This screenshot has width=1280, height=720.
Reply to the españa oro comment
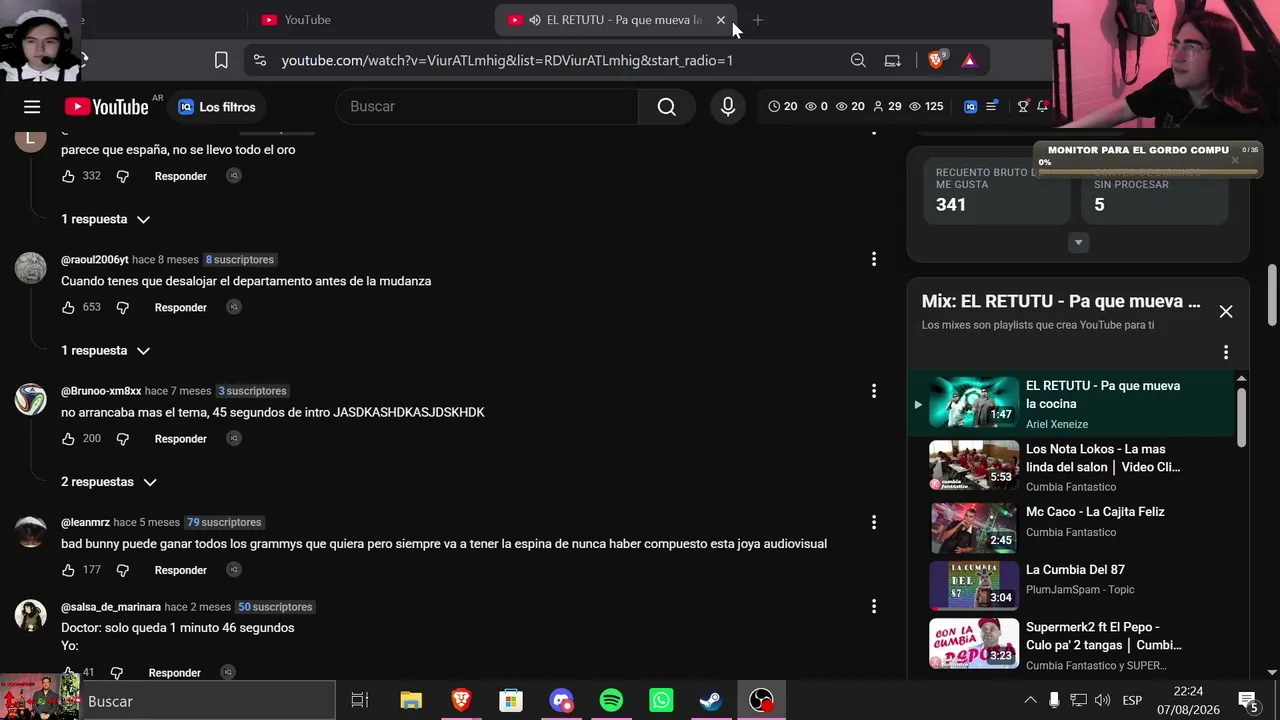180,176
